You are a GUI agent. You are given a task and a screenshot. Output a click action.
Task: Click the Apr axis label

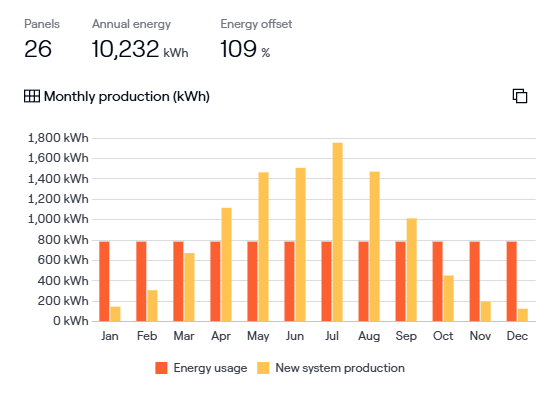point(221,336)
